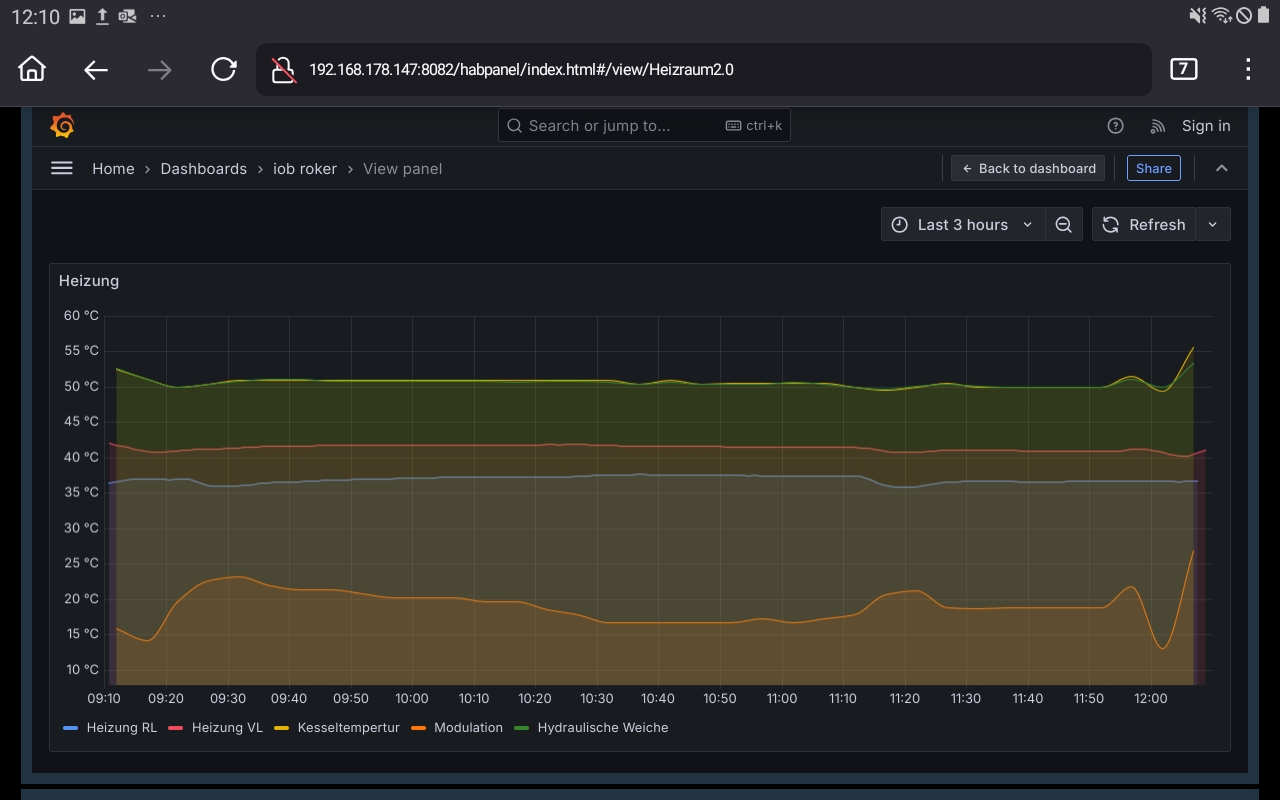Click the orange Modulation color swatch

pos(418,728)
